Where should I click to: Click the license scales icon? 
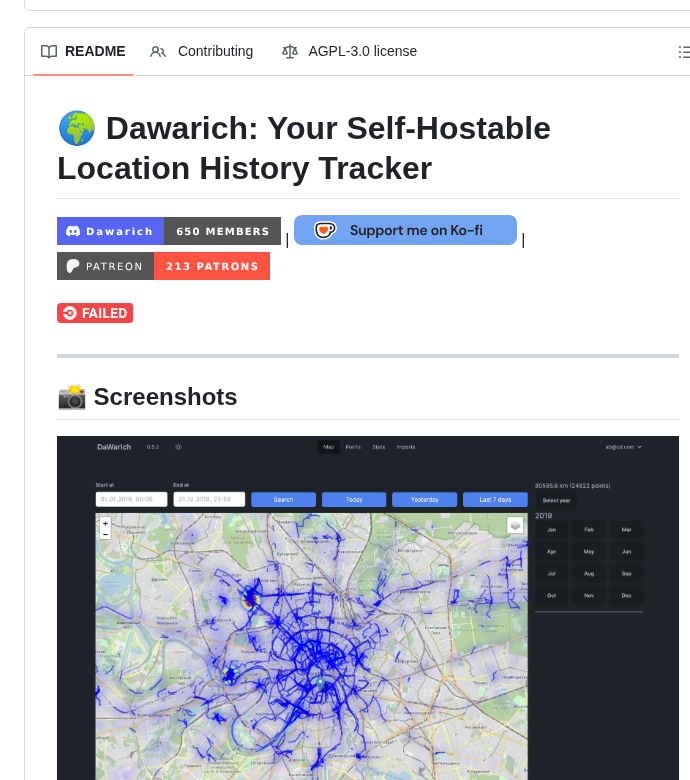click(x=290, y=51)
